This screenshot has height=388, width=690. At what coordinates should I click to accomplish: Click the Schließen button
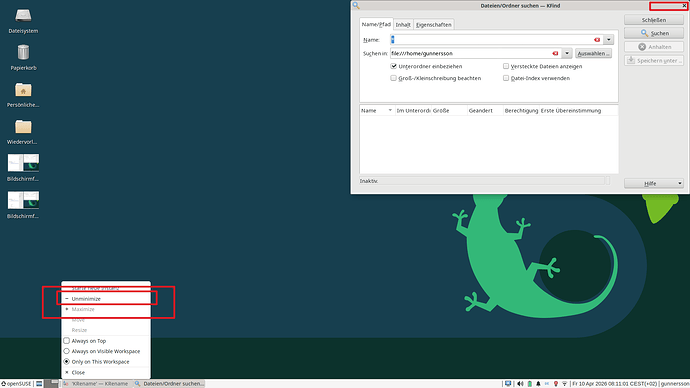point(653,20)
